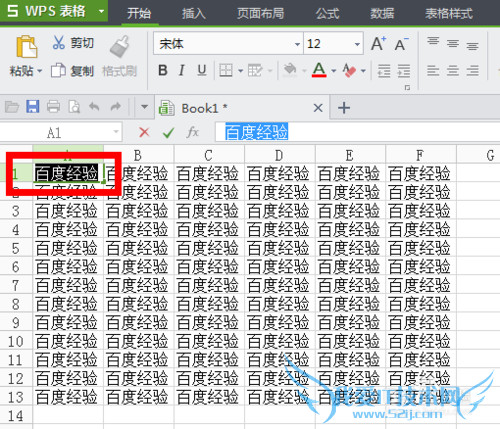Image resolution: width=500 pixels, height=429 pixels.
Task: Click cell B10 containing 百度经验
Action: 138,341
